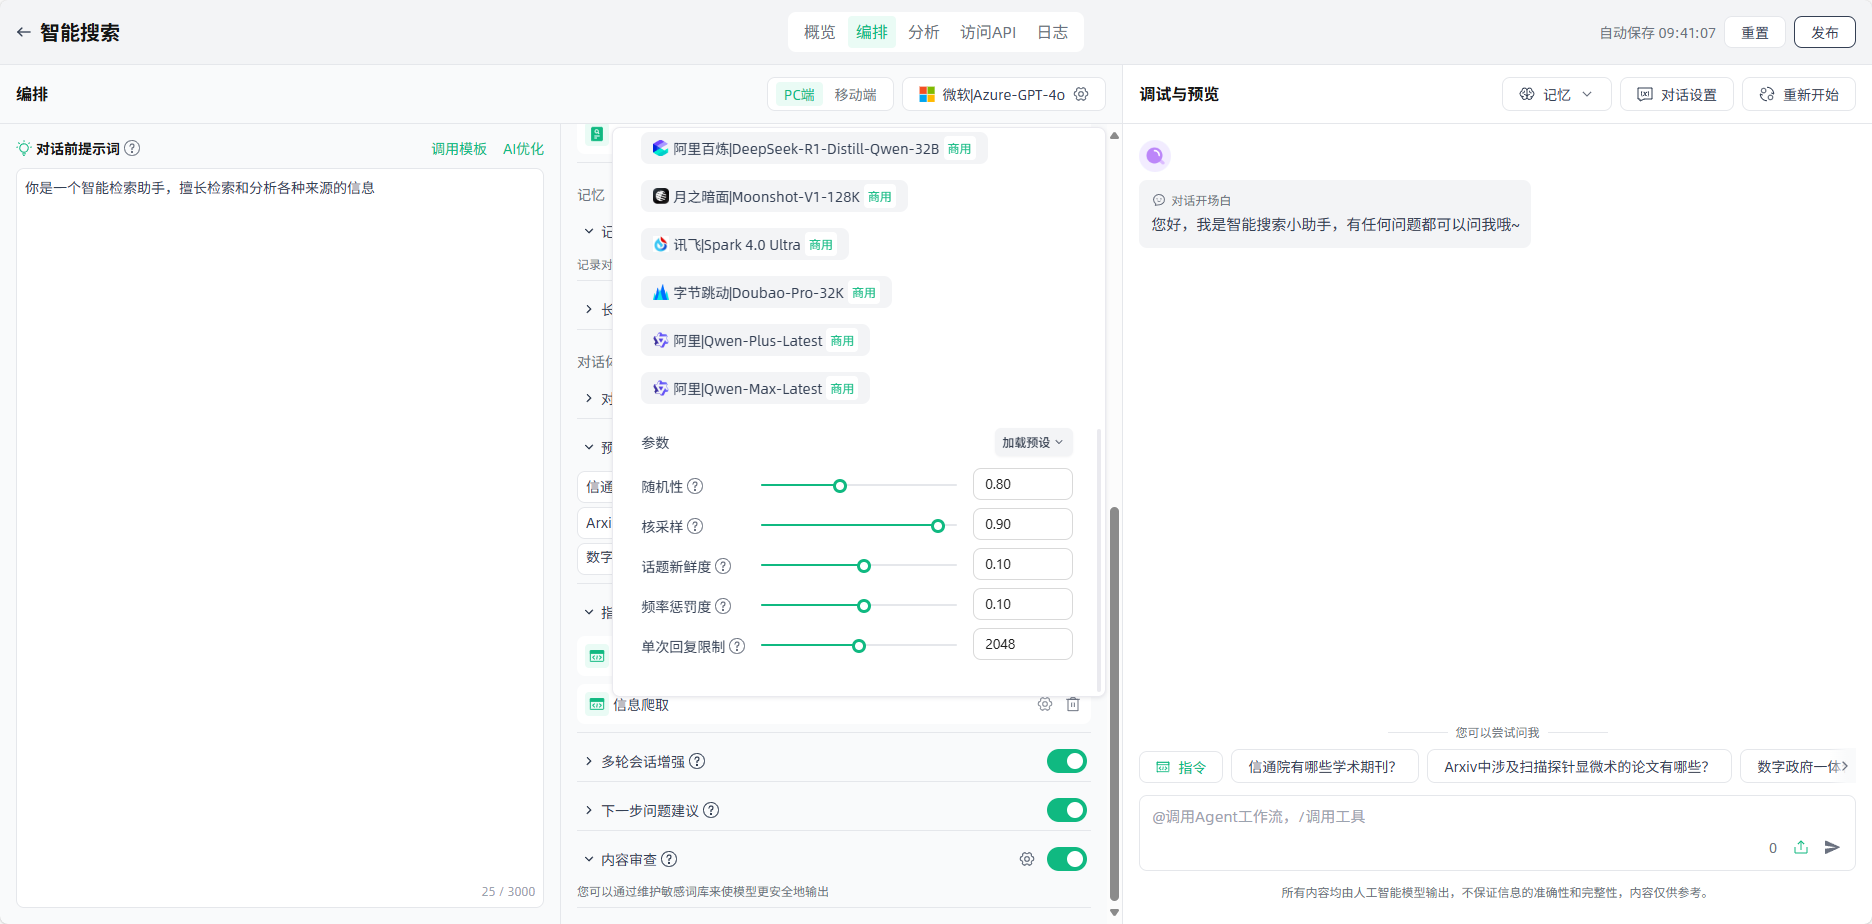Click the 随机性 value field 0.80
The image size is (1872, 924).
tap(1023, 484)
